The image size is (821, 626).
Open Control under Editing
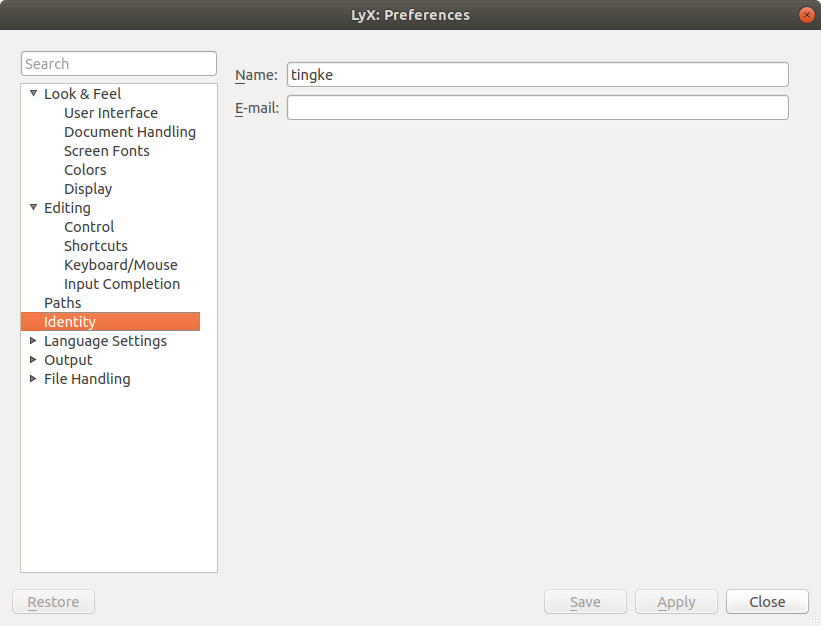point(89,227)
